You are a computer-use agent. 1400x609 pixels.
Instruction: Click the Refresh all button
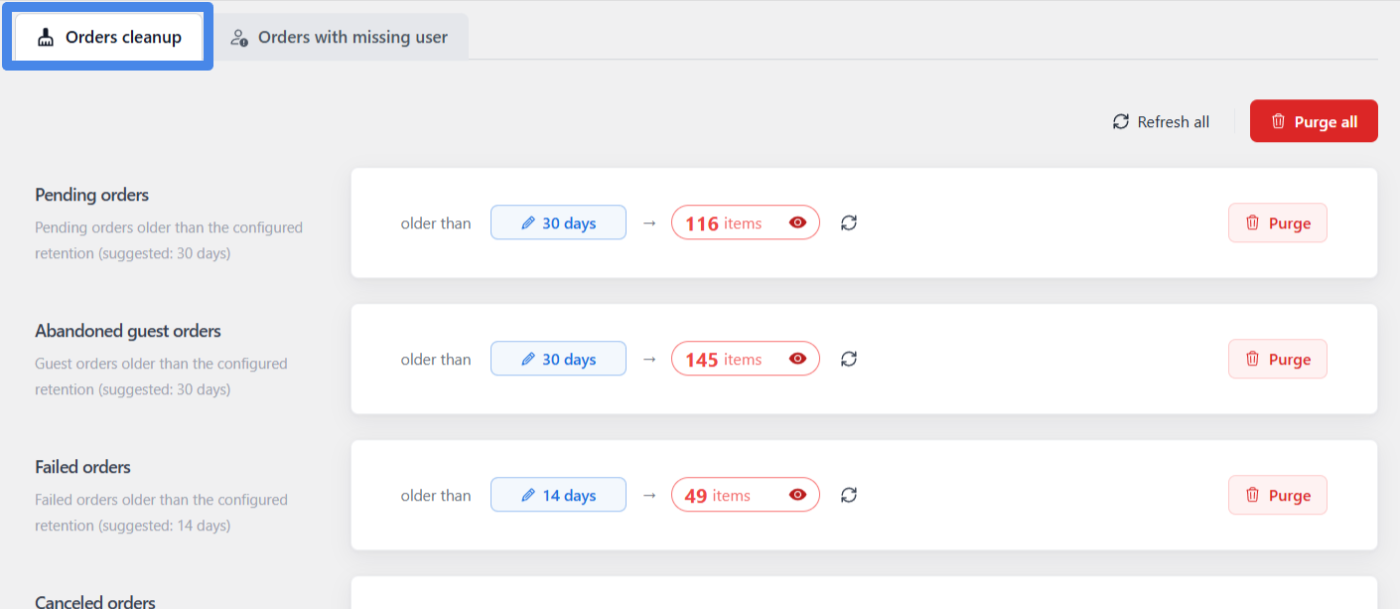click(1161, 122)
